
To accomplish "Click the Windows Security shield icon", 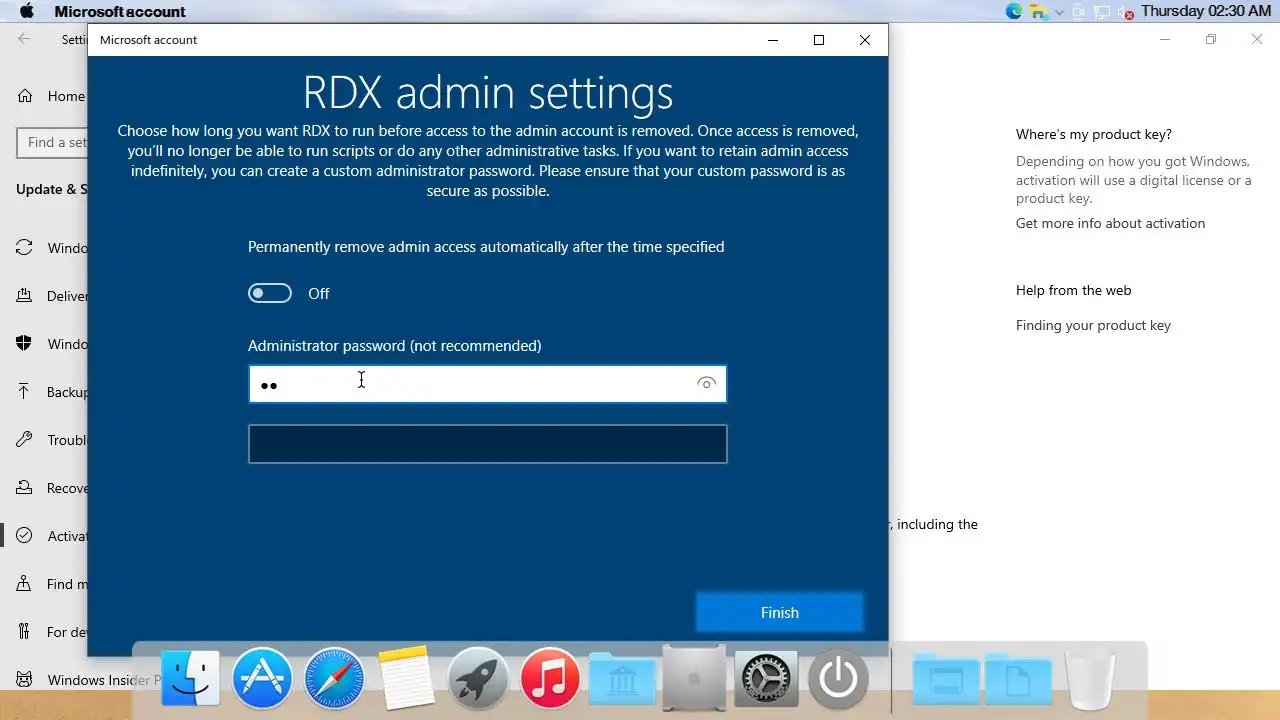I will click(x=24, y=344).
